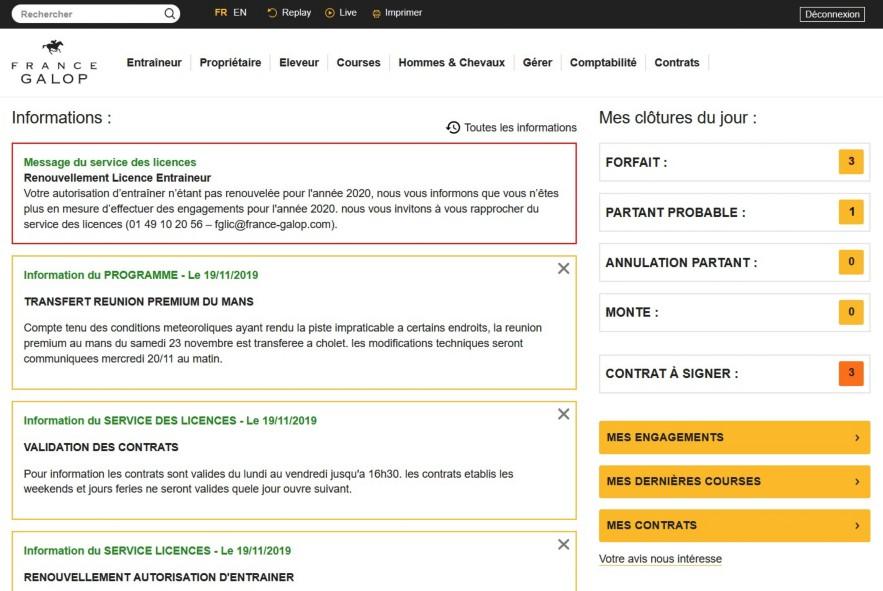The image size is (883, 591).
Task: Expand the MES DERNIÈRES COURSES section
Action: coord(733,481)
